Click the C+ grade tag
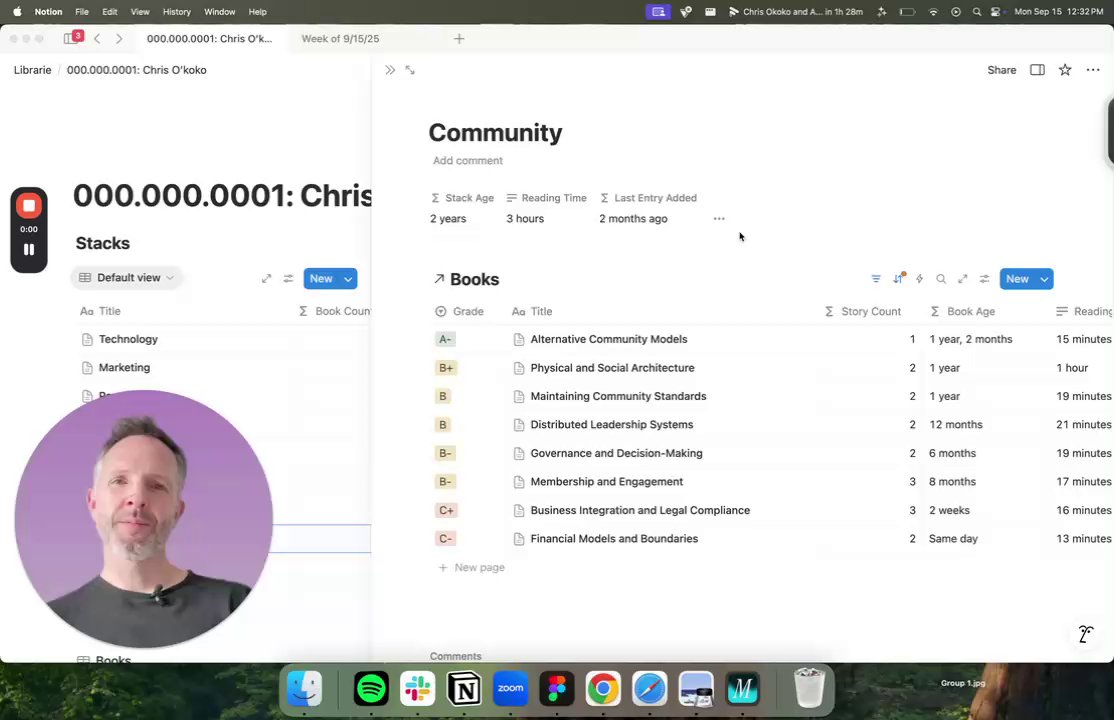The image size is (1114, 720). (x=446, y=510)
